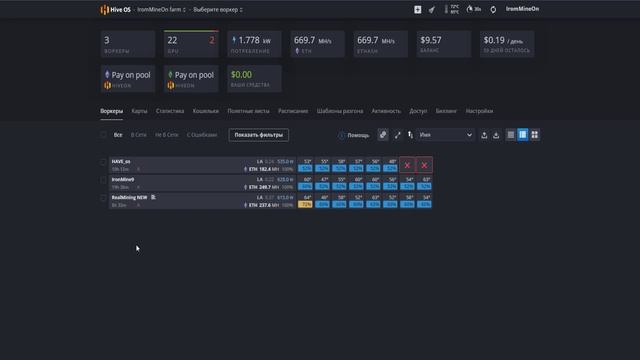Tick the HAVE_os worker checkbox
The height and width of the screenshot is (360, 640).
(103, 162)
